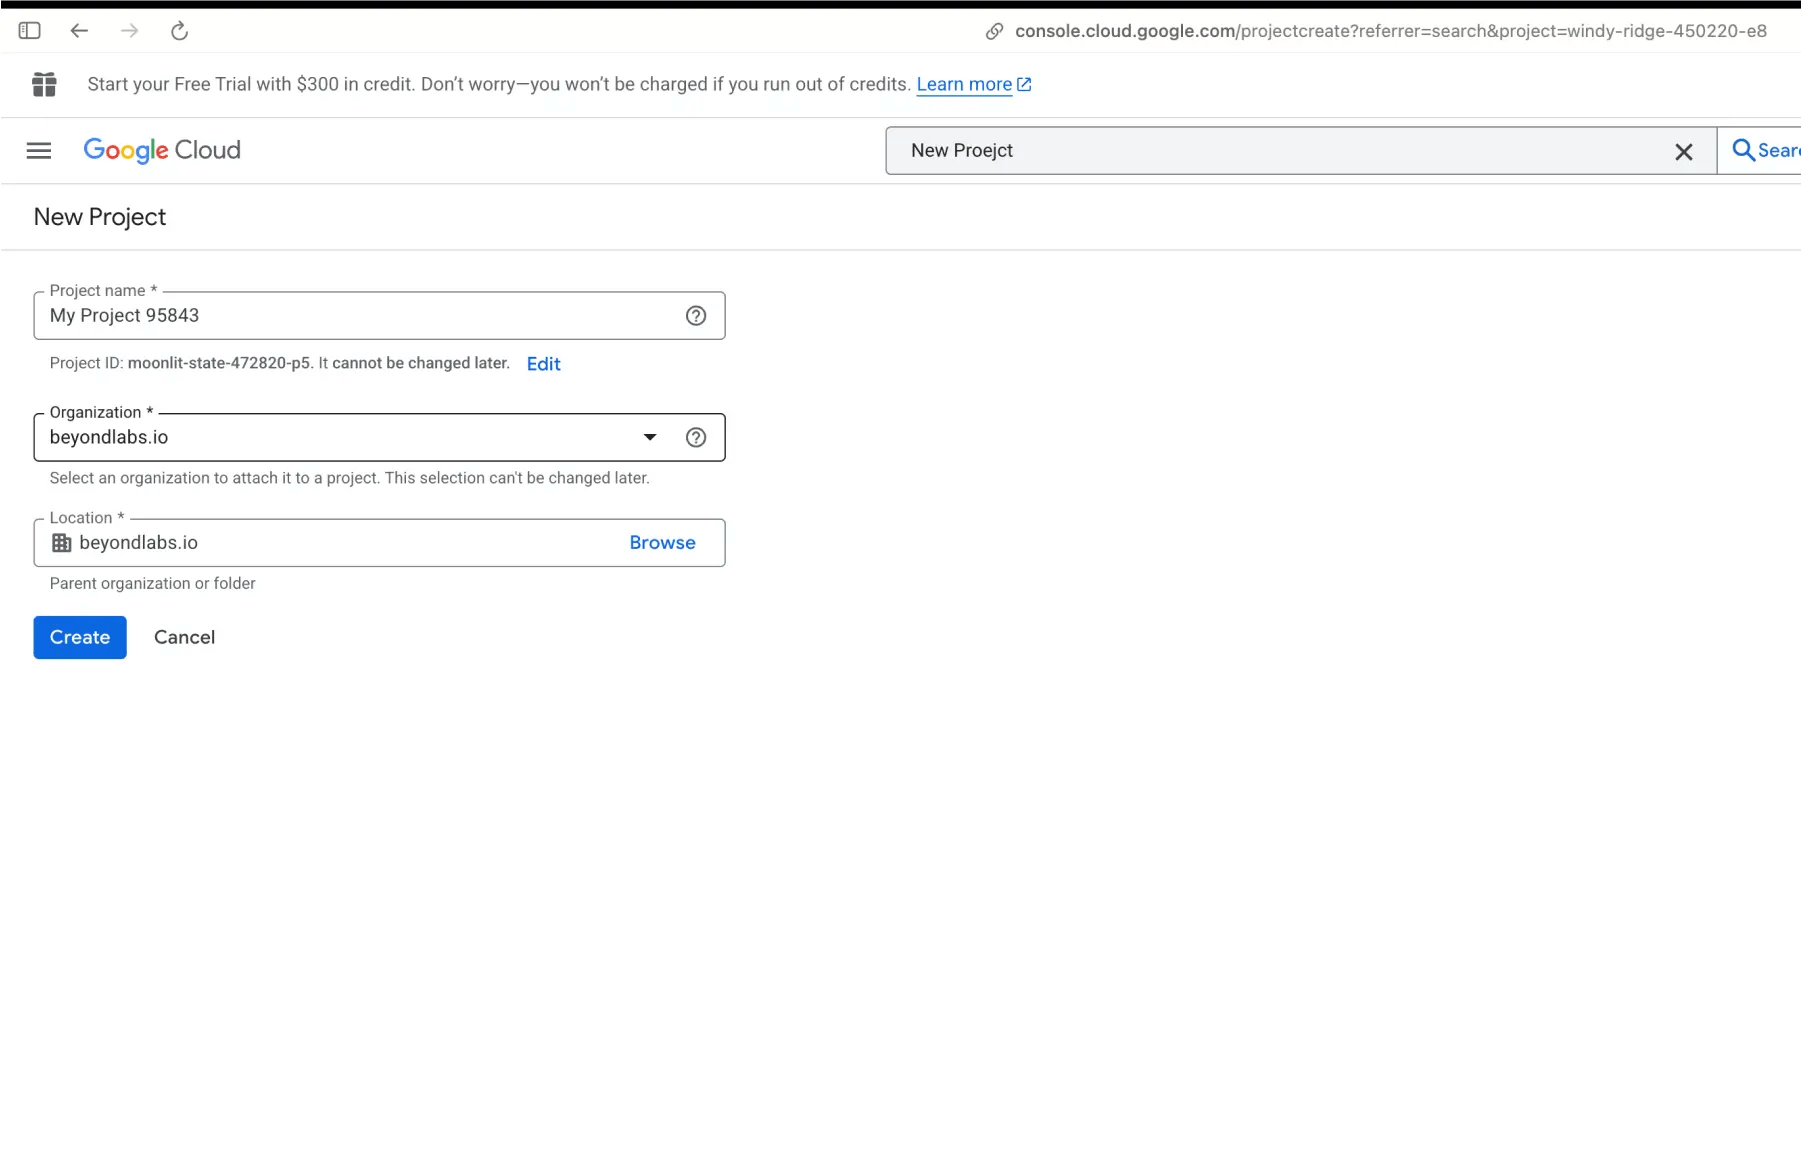This screenshot has width=1801, height=1156.
Task: Go back with the browser back arrow
Action: tap(79, 31)
